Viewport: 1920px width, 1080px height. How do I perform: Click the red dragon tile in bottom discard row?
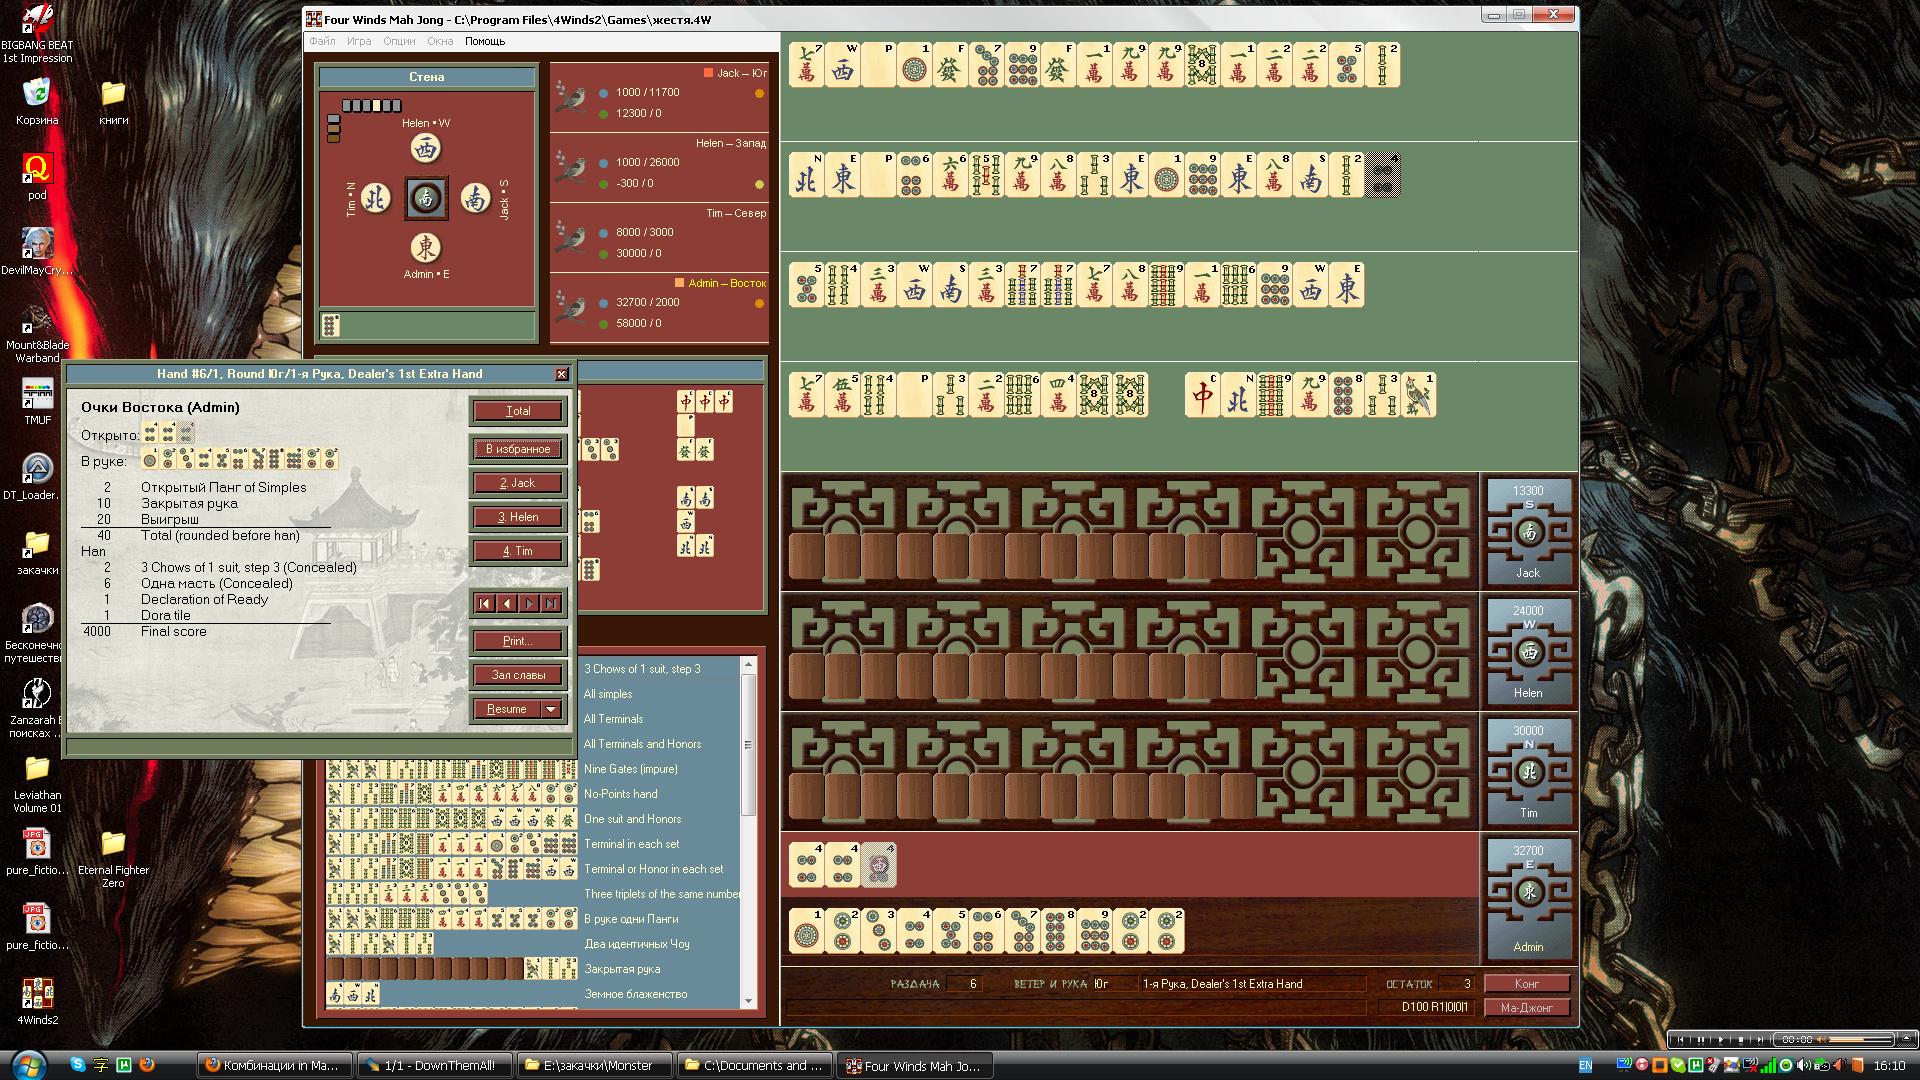(x=1203, y=395)
